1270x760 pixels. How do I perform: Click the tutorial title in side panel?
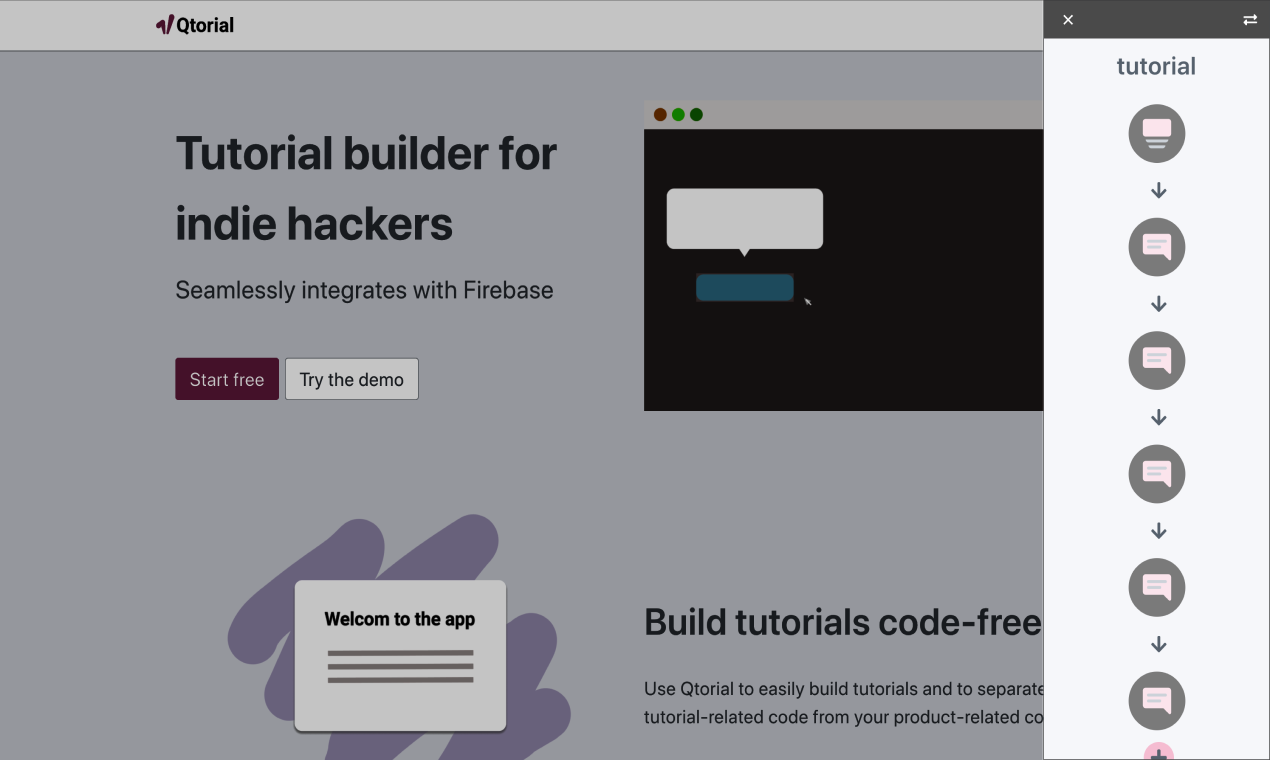coord(1156,66)
